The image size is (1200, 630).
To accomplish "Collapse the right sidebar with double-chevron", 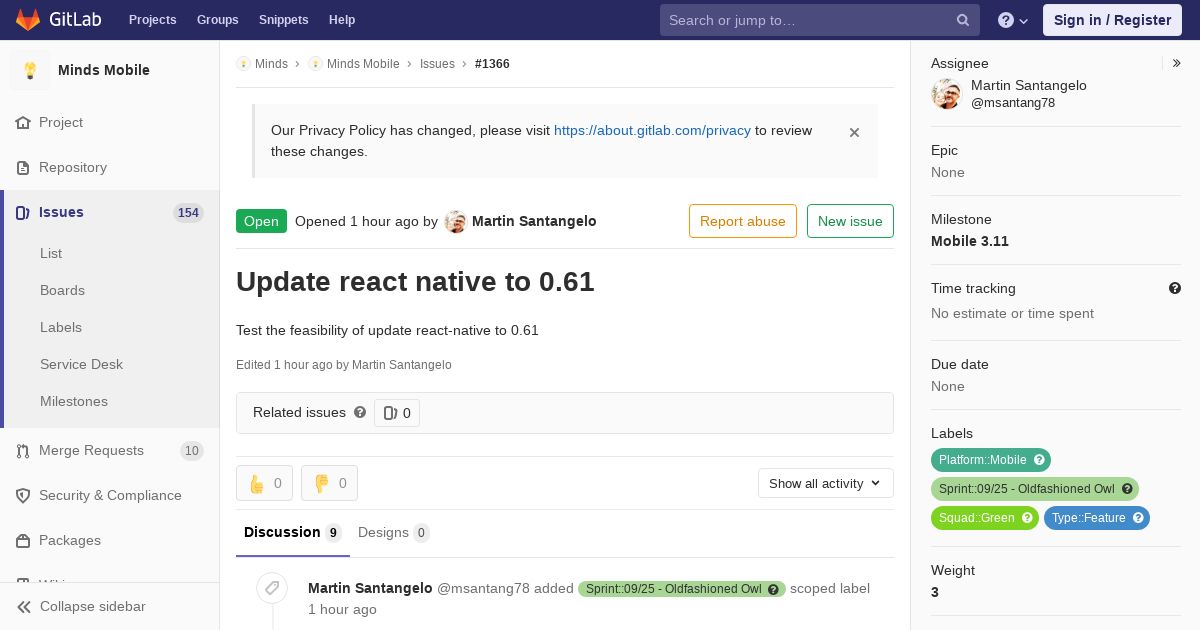I will pos(1177,63).
